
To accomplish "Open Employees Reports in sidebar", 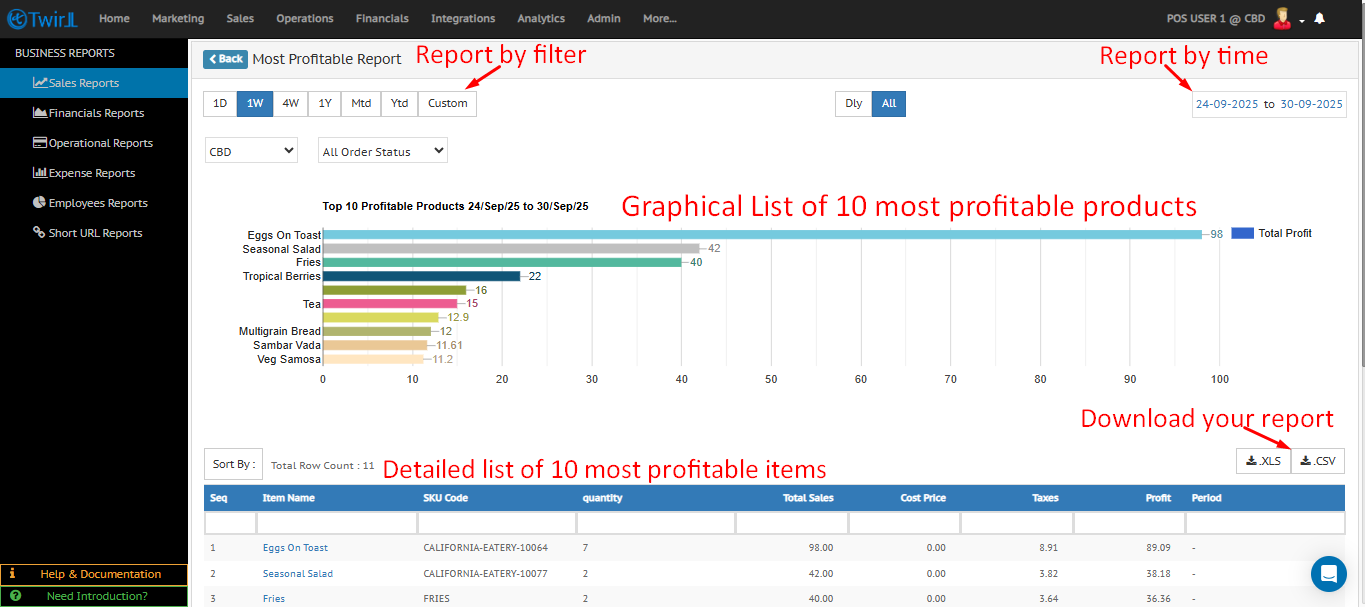I will pos(97,203).
